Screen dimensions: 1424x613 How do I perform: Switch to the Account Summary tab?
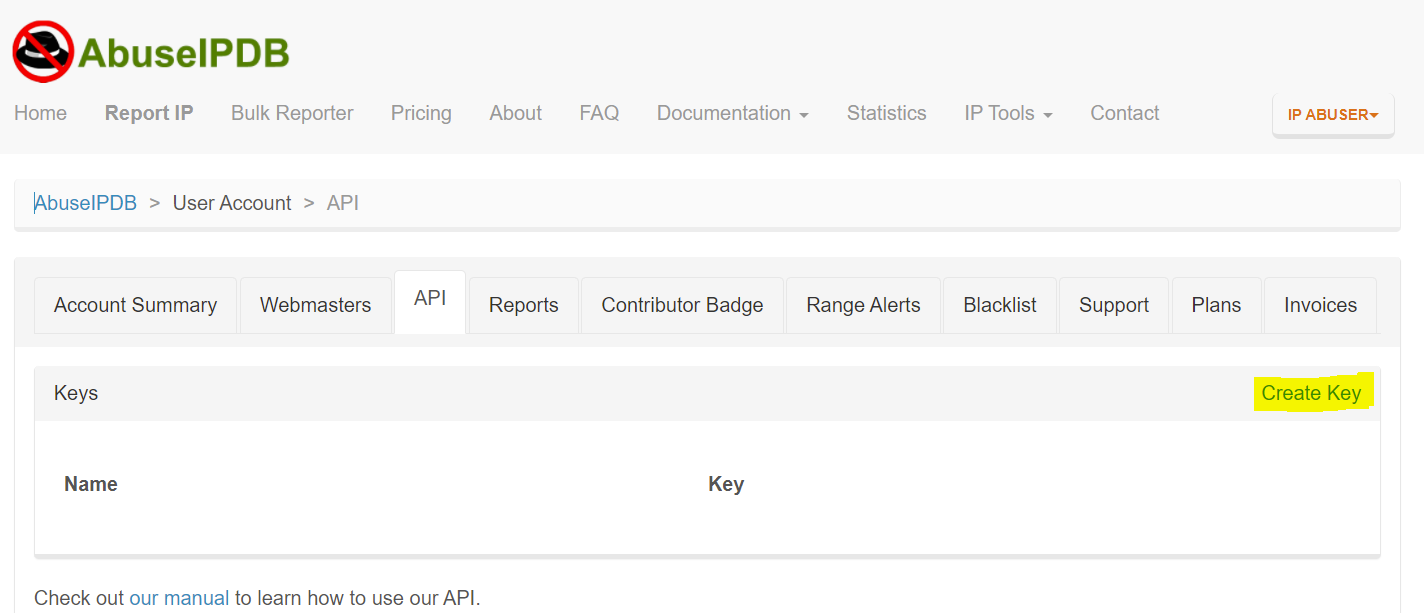click(135, 305)
